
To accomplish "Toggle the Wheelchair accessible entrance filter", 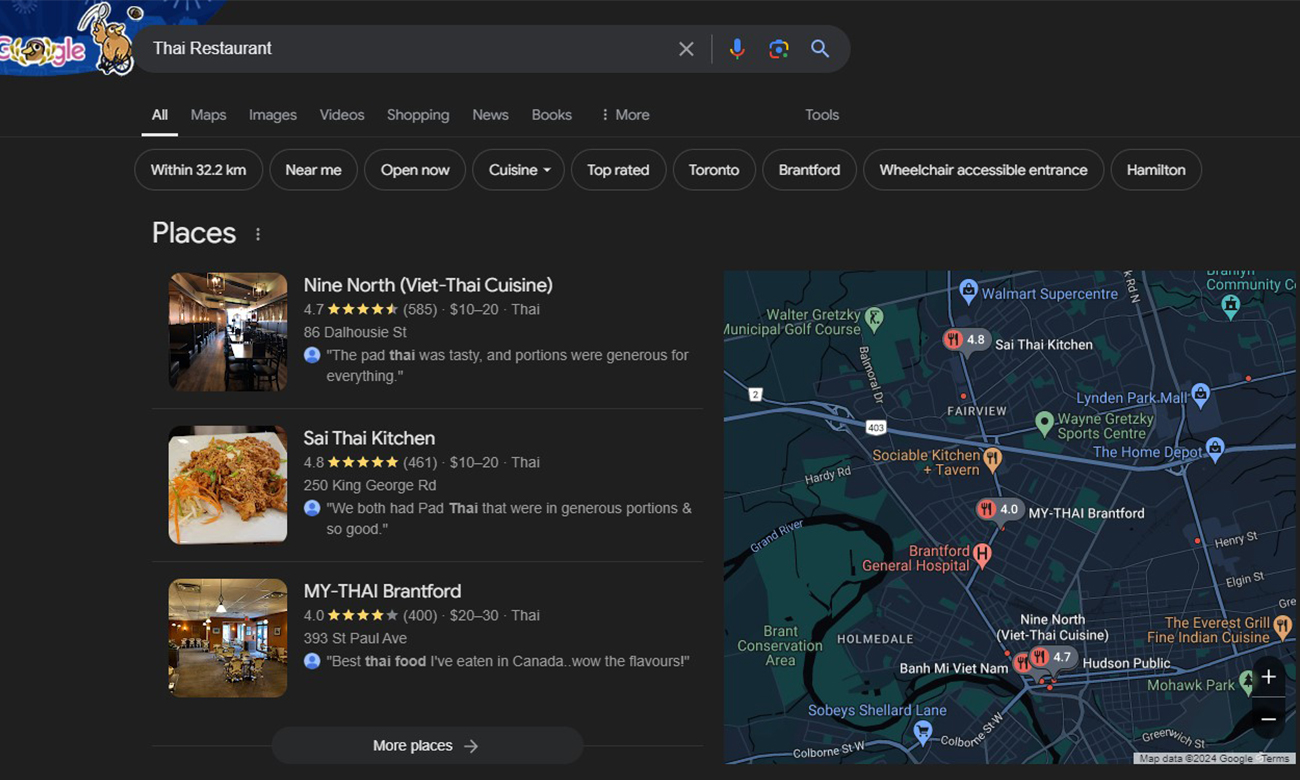I will (983, 170).
